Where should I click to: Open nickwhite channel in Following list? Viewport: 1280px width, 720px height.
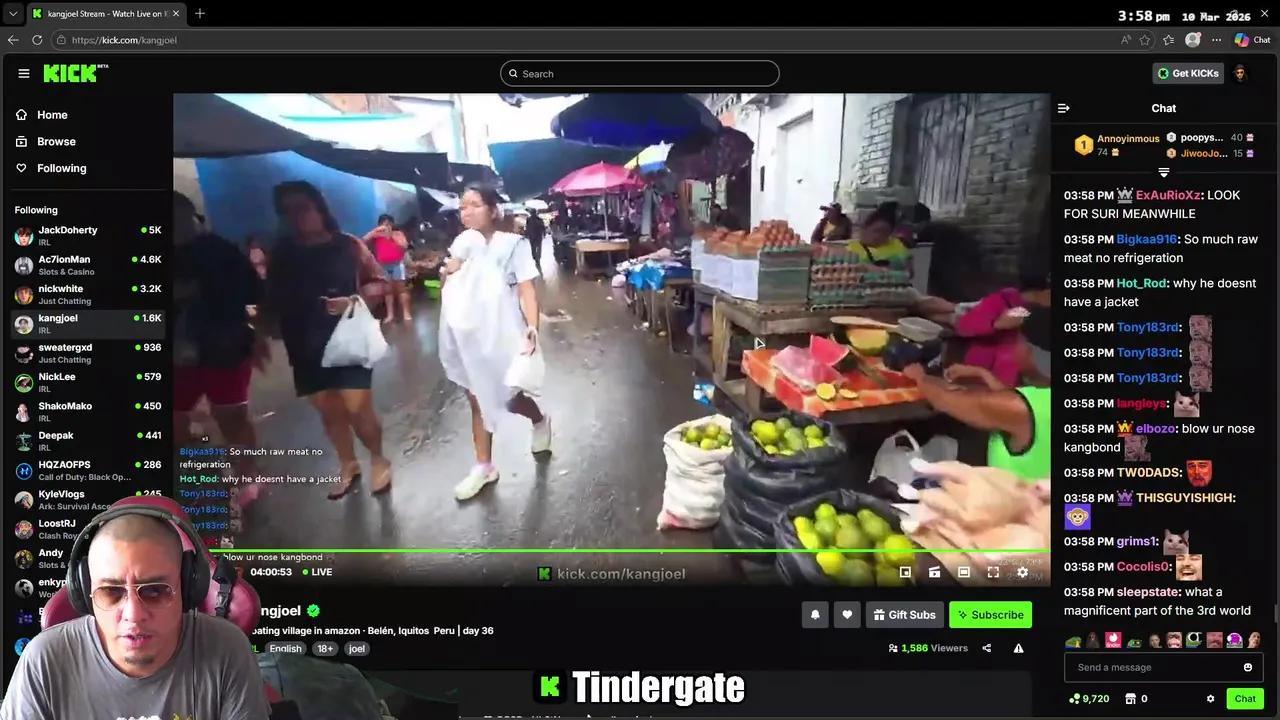click(86, 294)
